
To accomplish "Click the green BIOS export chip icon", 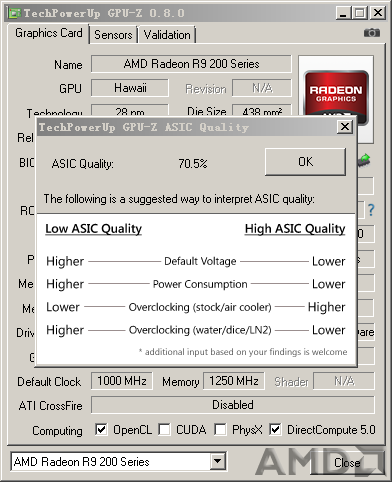I will [x=364, y=160].
